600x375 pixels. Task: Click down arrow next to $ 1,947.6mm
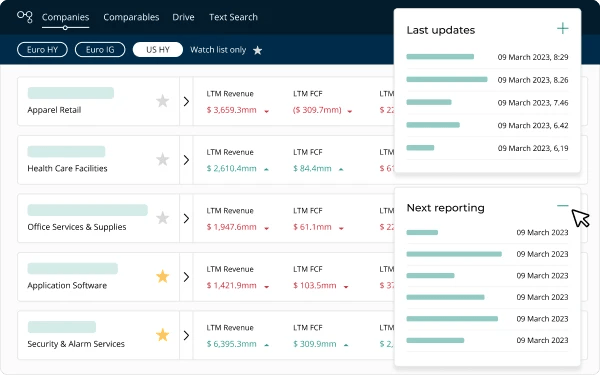tap(267, 228)
